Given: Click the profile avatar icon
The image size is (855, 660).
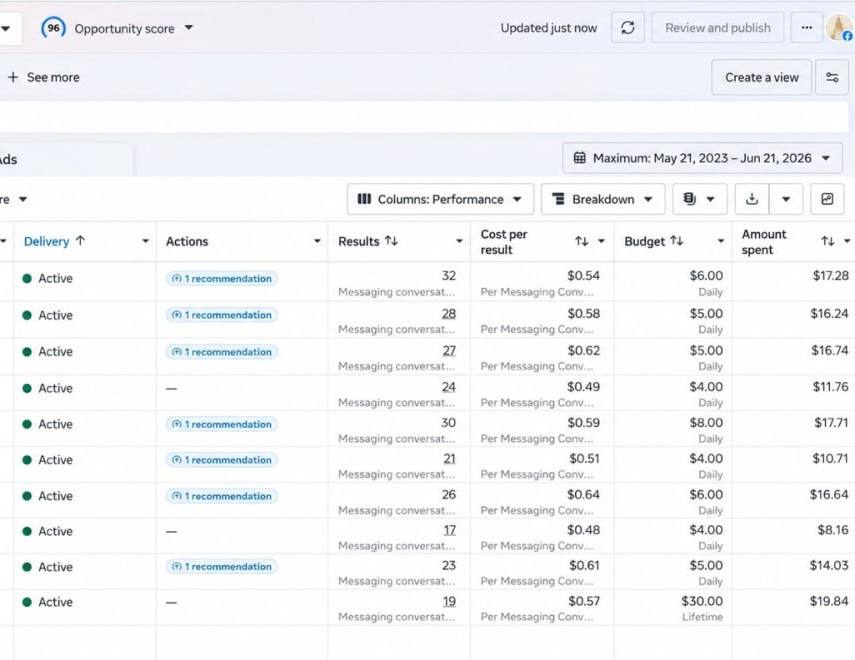Looking at the screenshot, I should click(x=839, y=27).
